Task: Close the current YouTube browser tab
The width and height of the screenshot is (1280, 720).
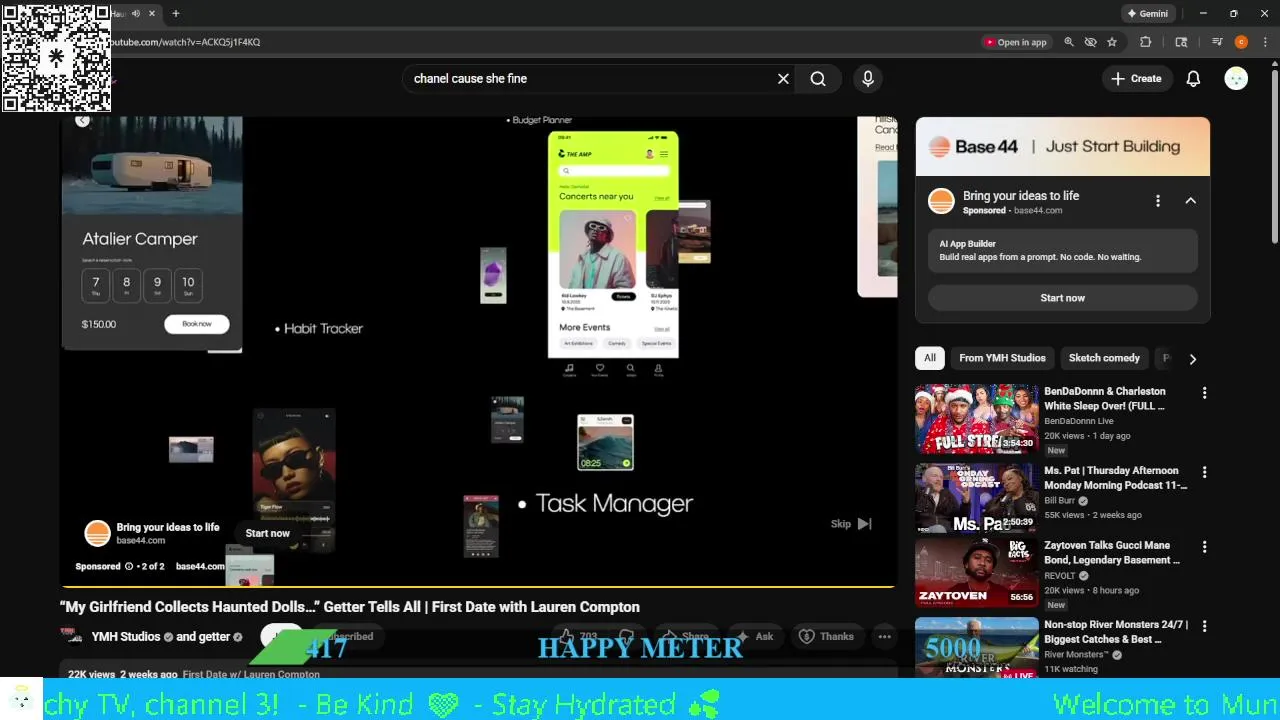Action: tap(152, 14)
